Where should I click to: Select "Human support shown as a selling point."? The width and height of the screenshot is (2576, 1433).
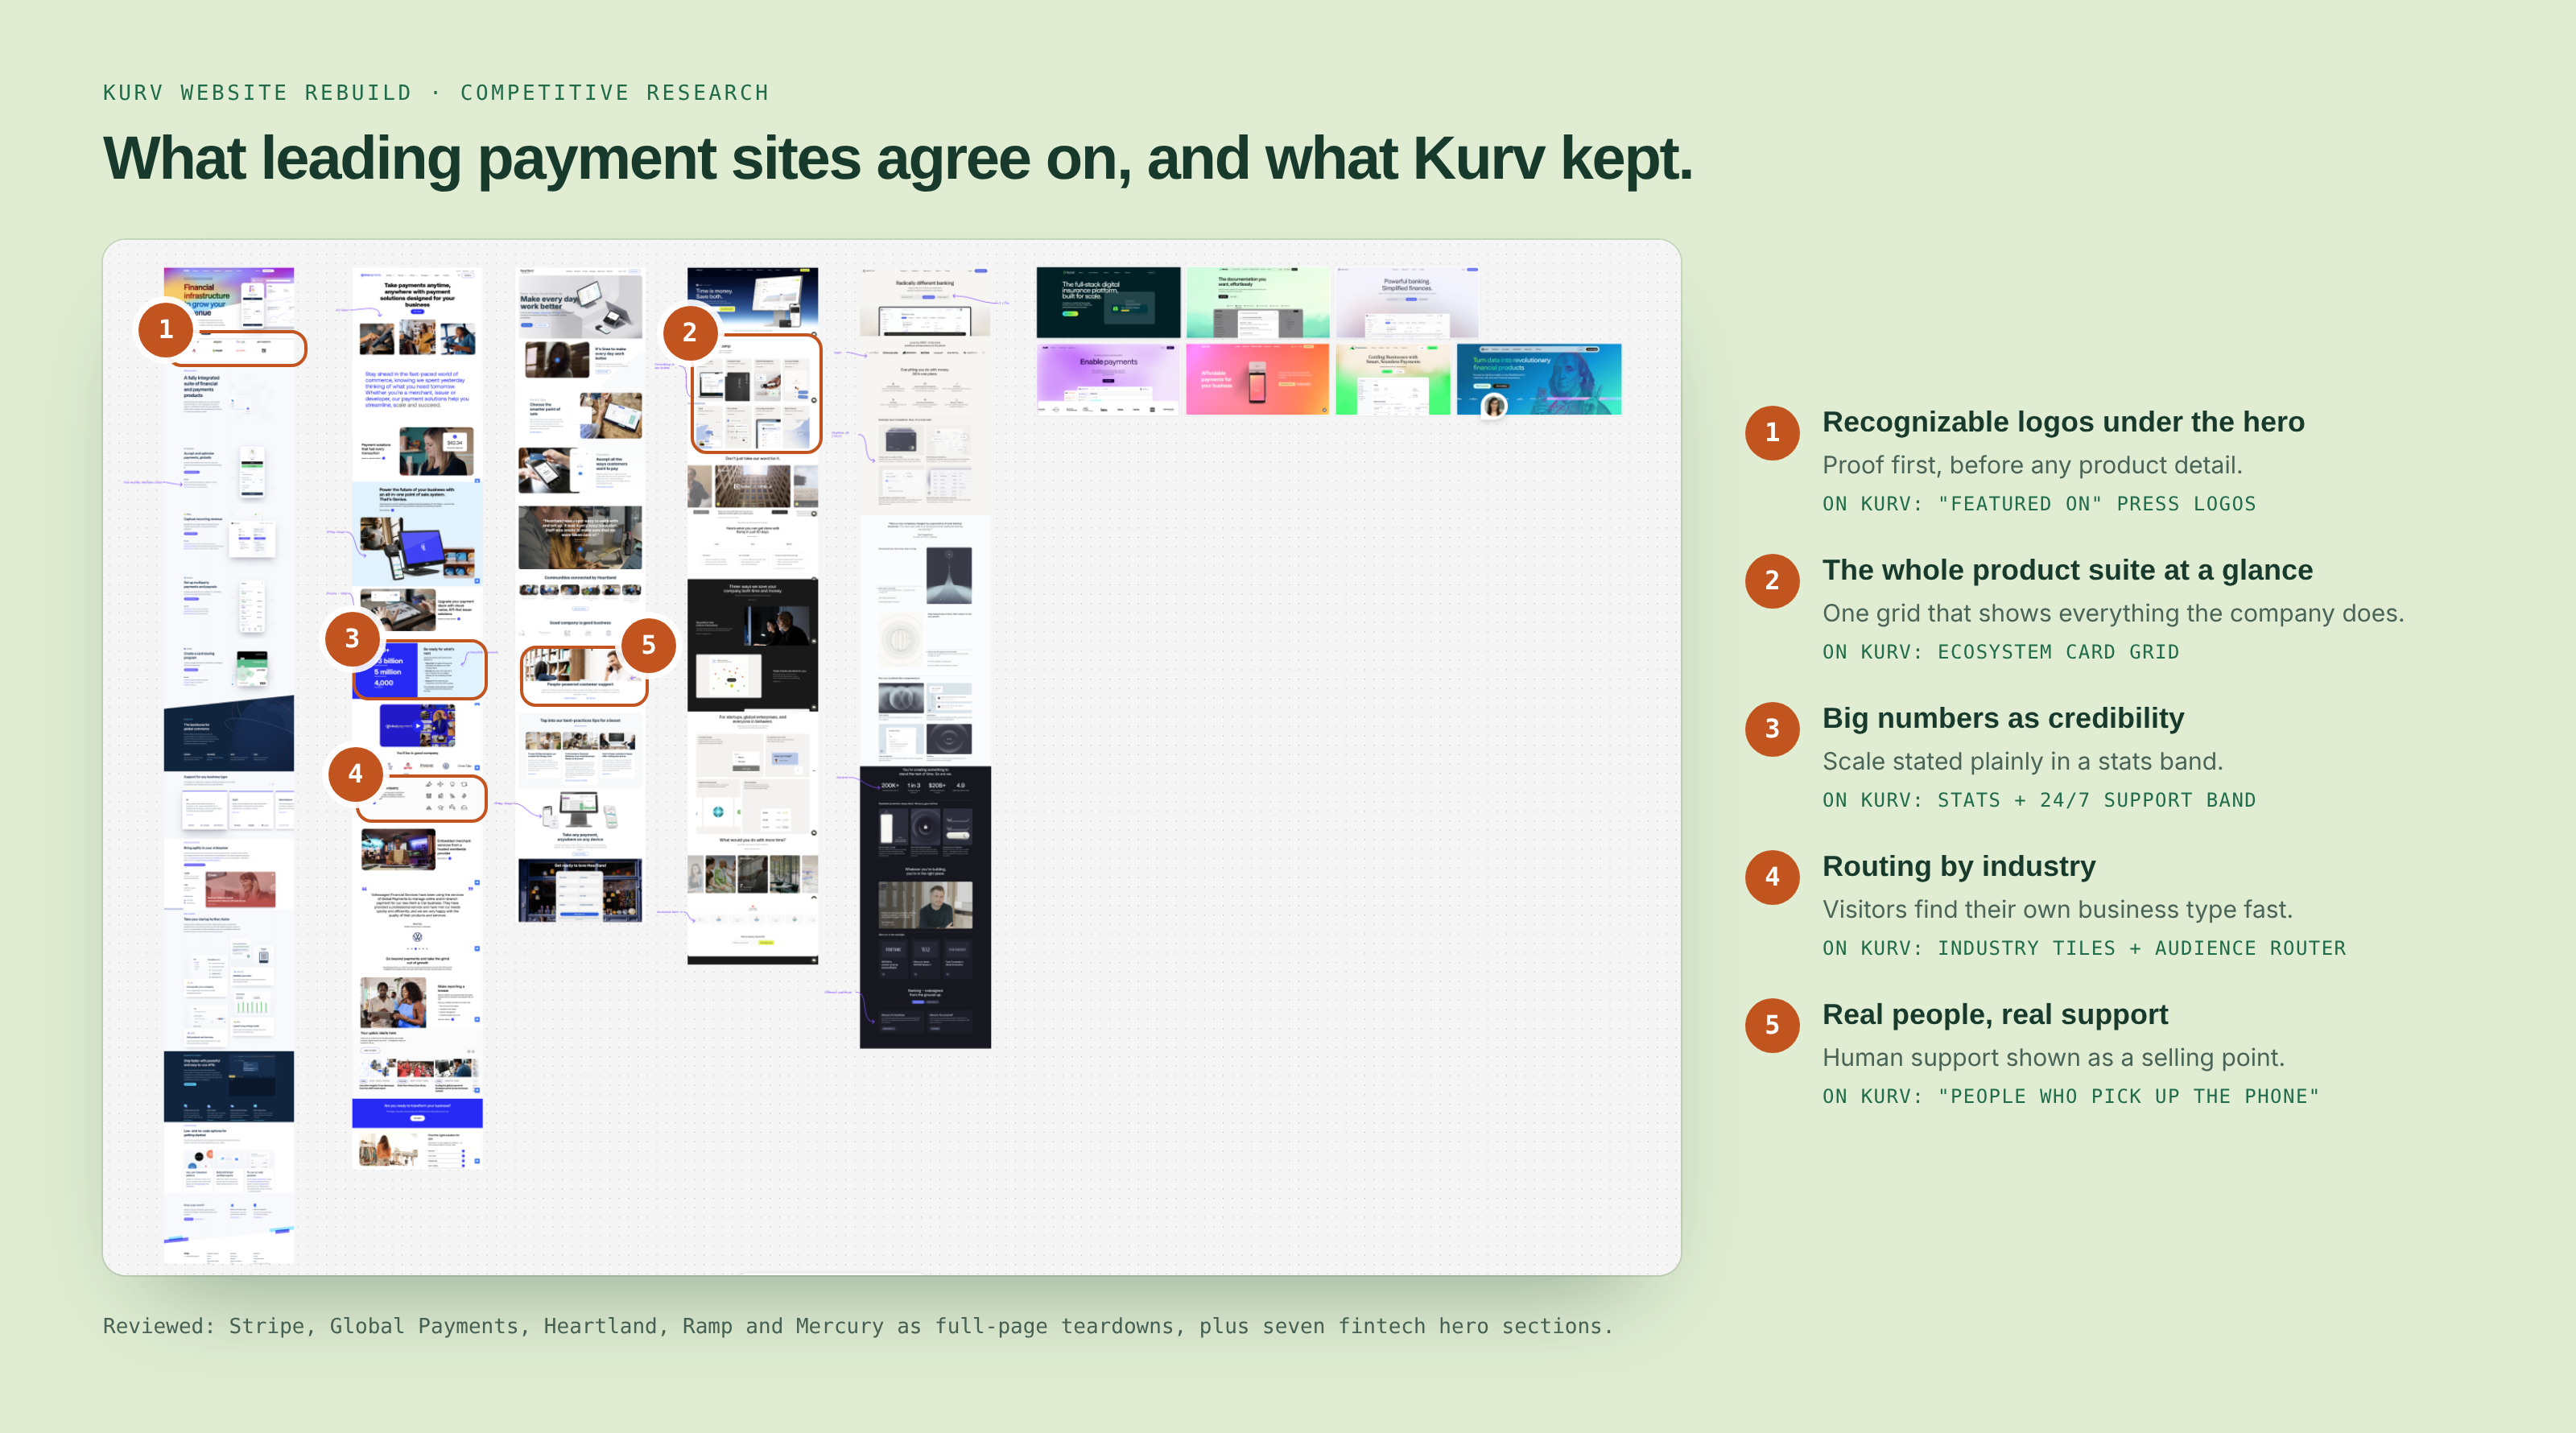[x=2053, y=1057]
